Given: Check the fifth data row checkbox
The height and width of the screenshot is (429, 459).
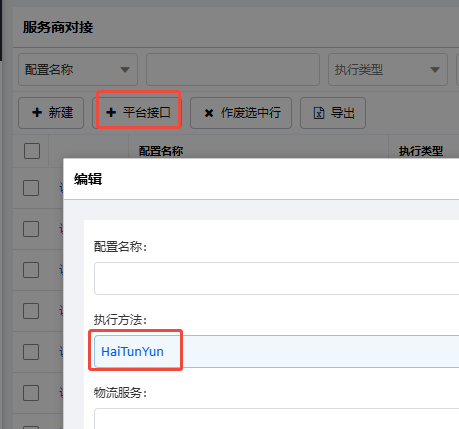Looking at the screenshot, I should click(31, 352).
